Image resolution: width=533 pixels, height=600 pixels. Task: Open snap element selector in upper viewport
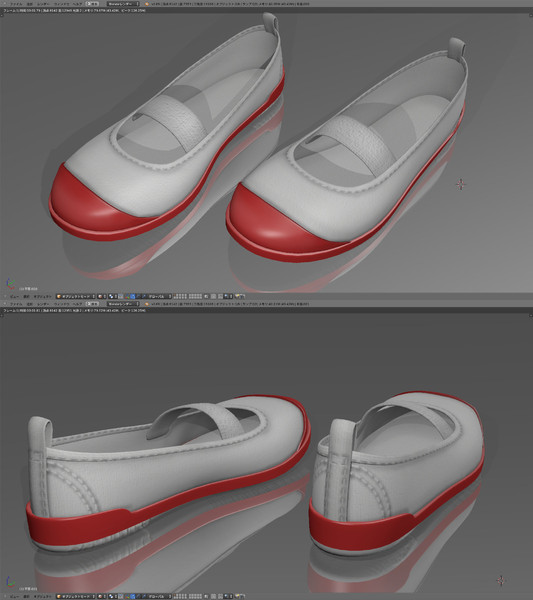coord(228,296)
